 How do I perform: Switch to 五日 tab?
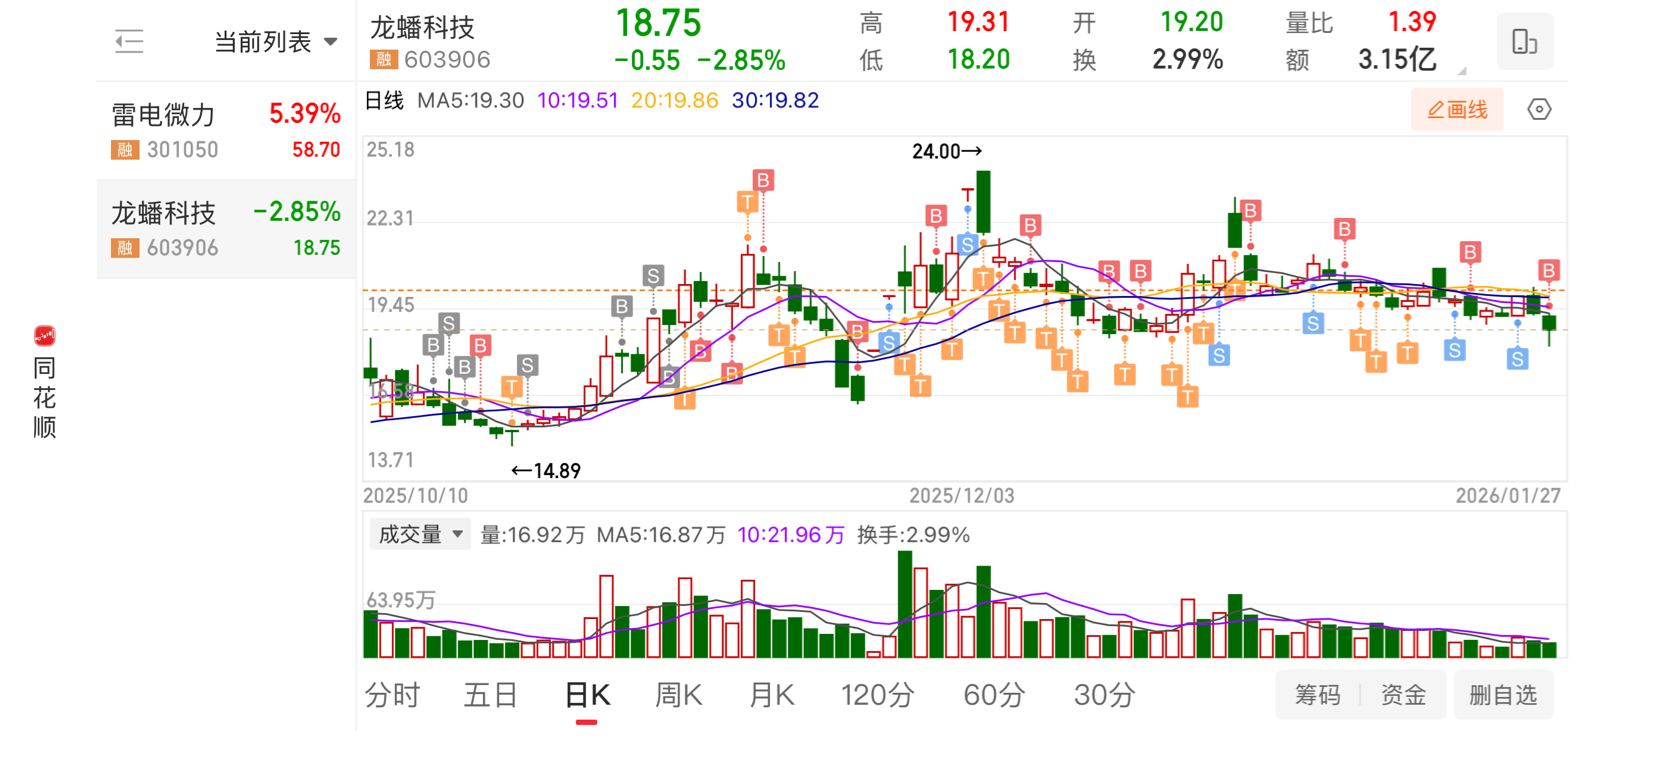490,695
